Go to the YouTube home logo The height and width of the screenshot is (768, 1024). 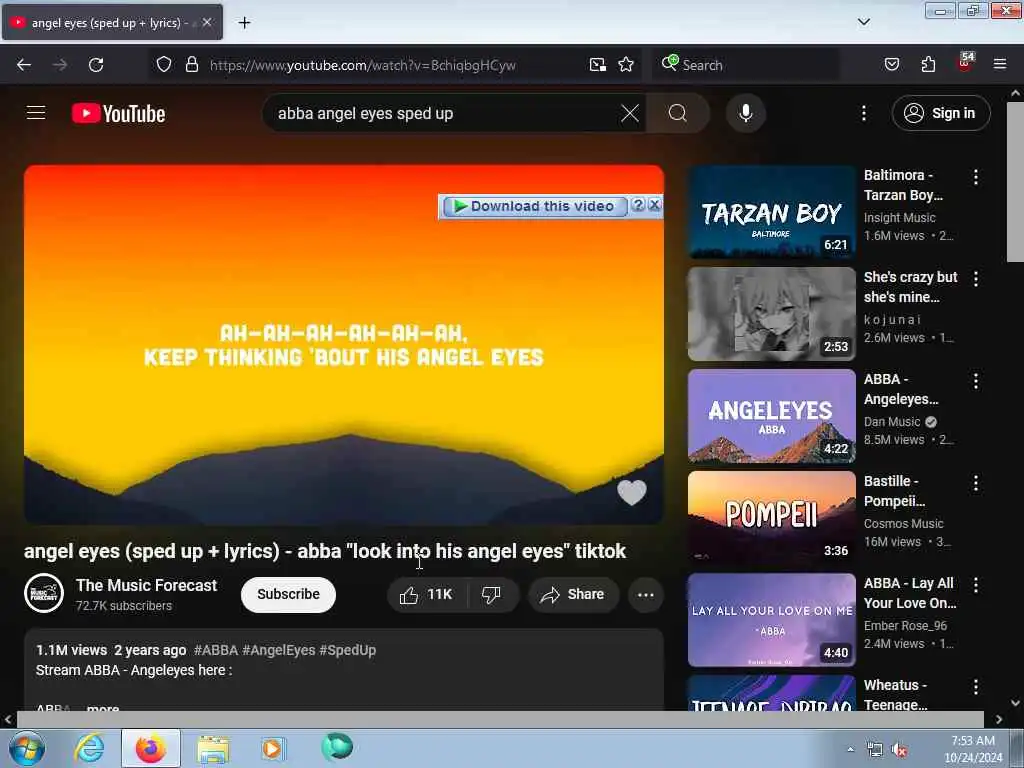(118, 113)
